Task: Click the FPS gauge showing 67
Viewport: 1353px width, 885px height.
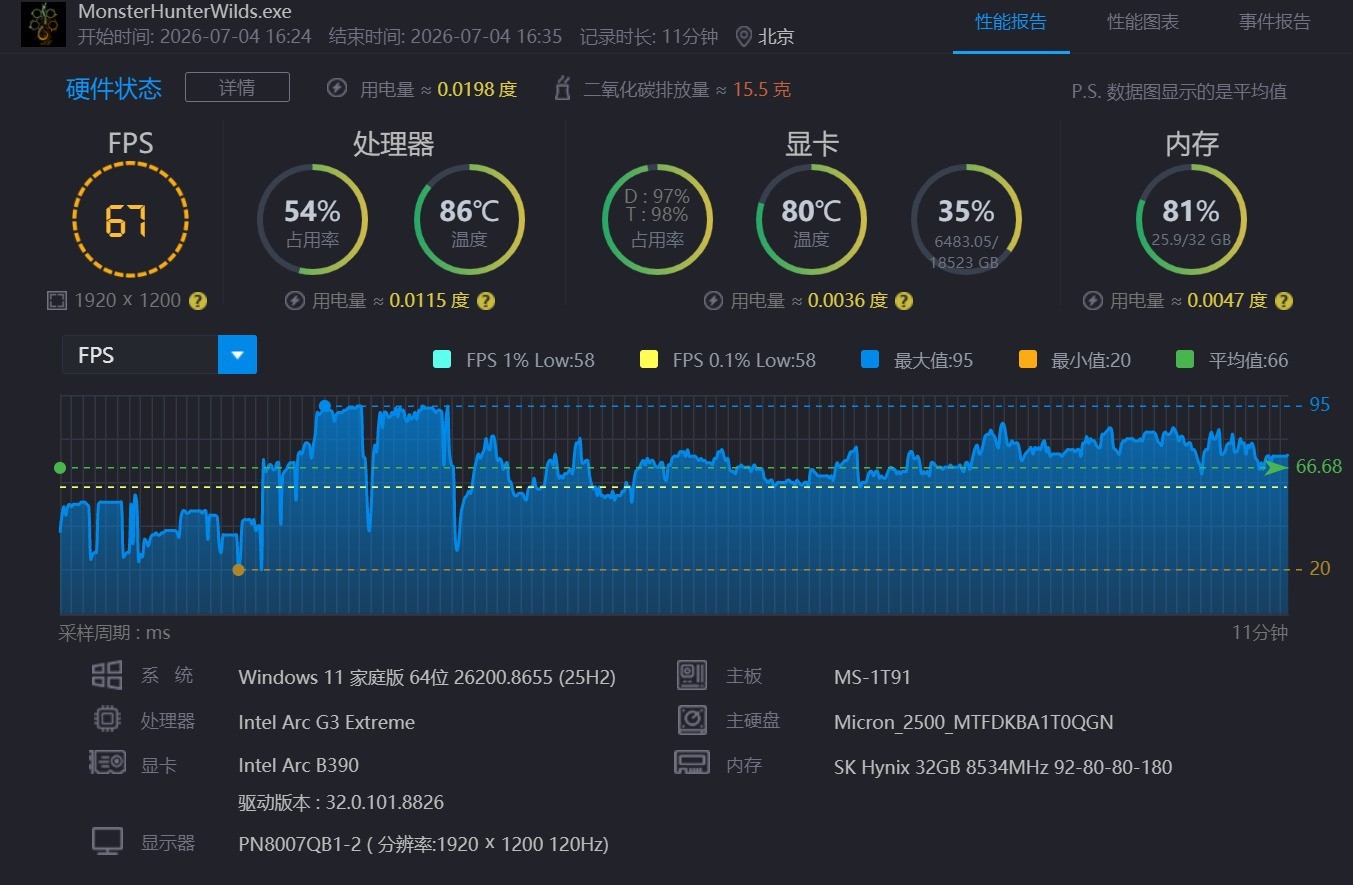Action: (x=130, y=219)
